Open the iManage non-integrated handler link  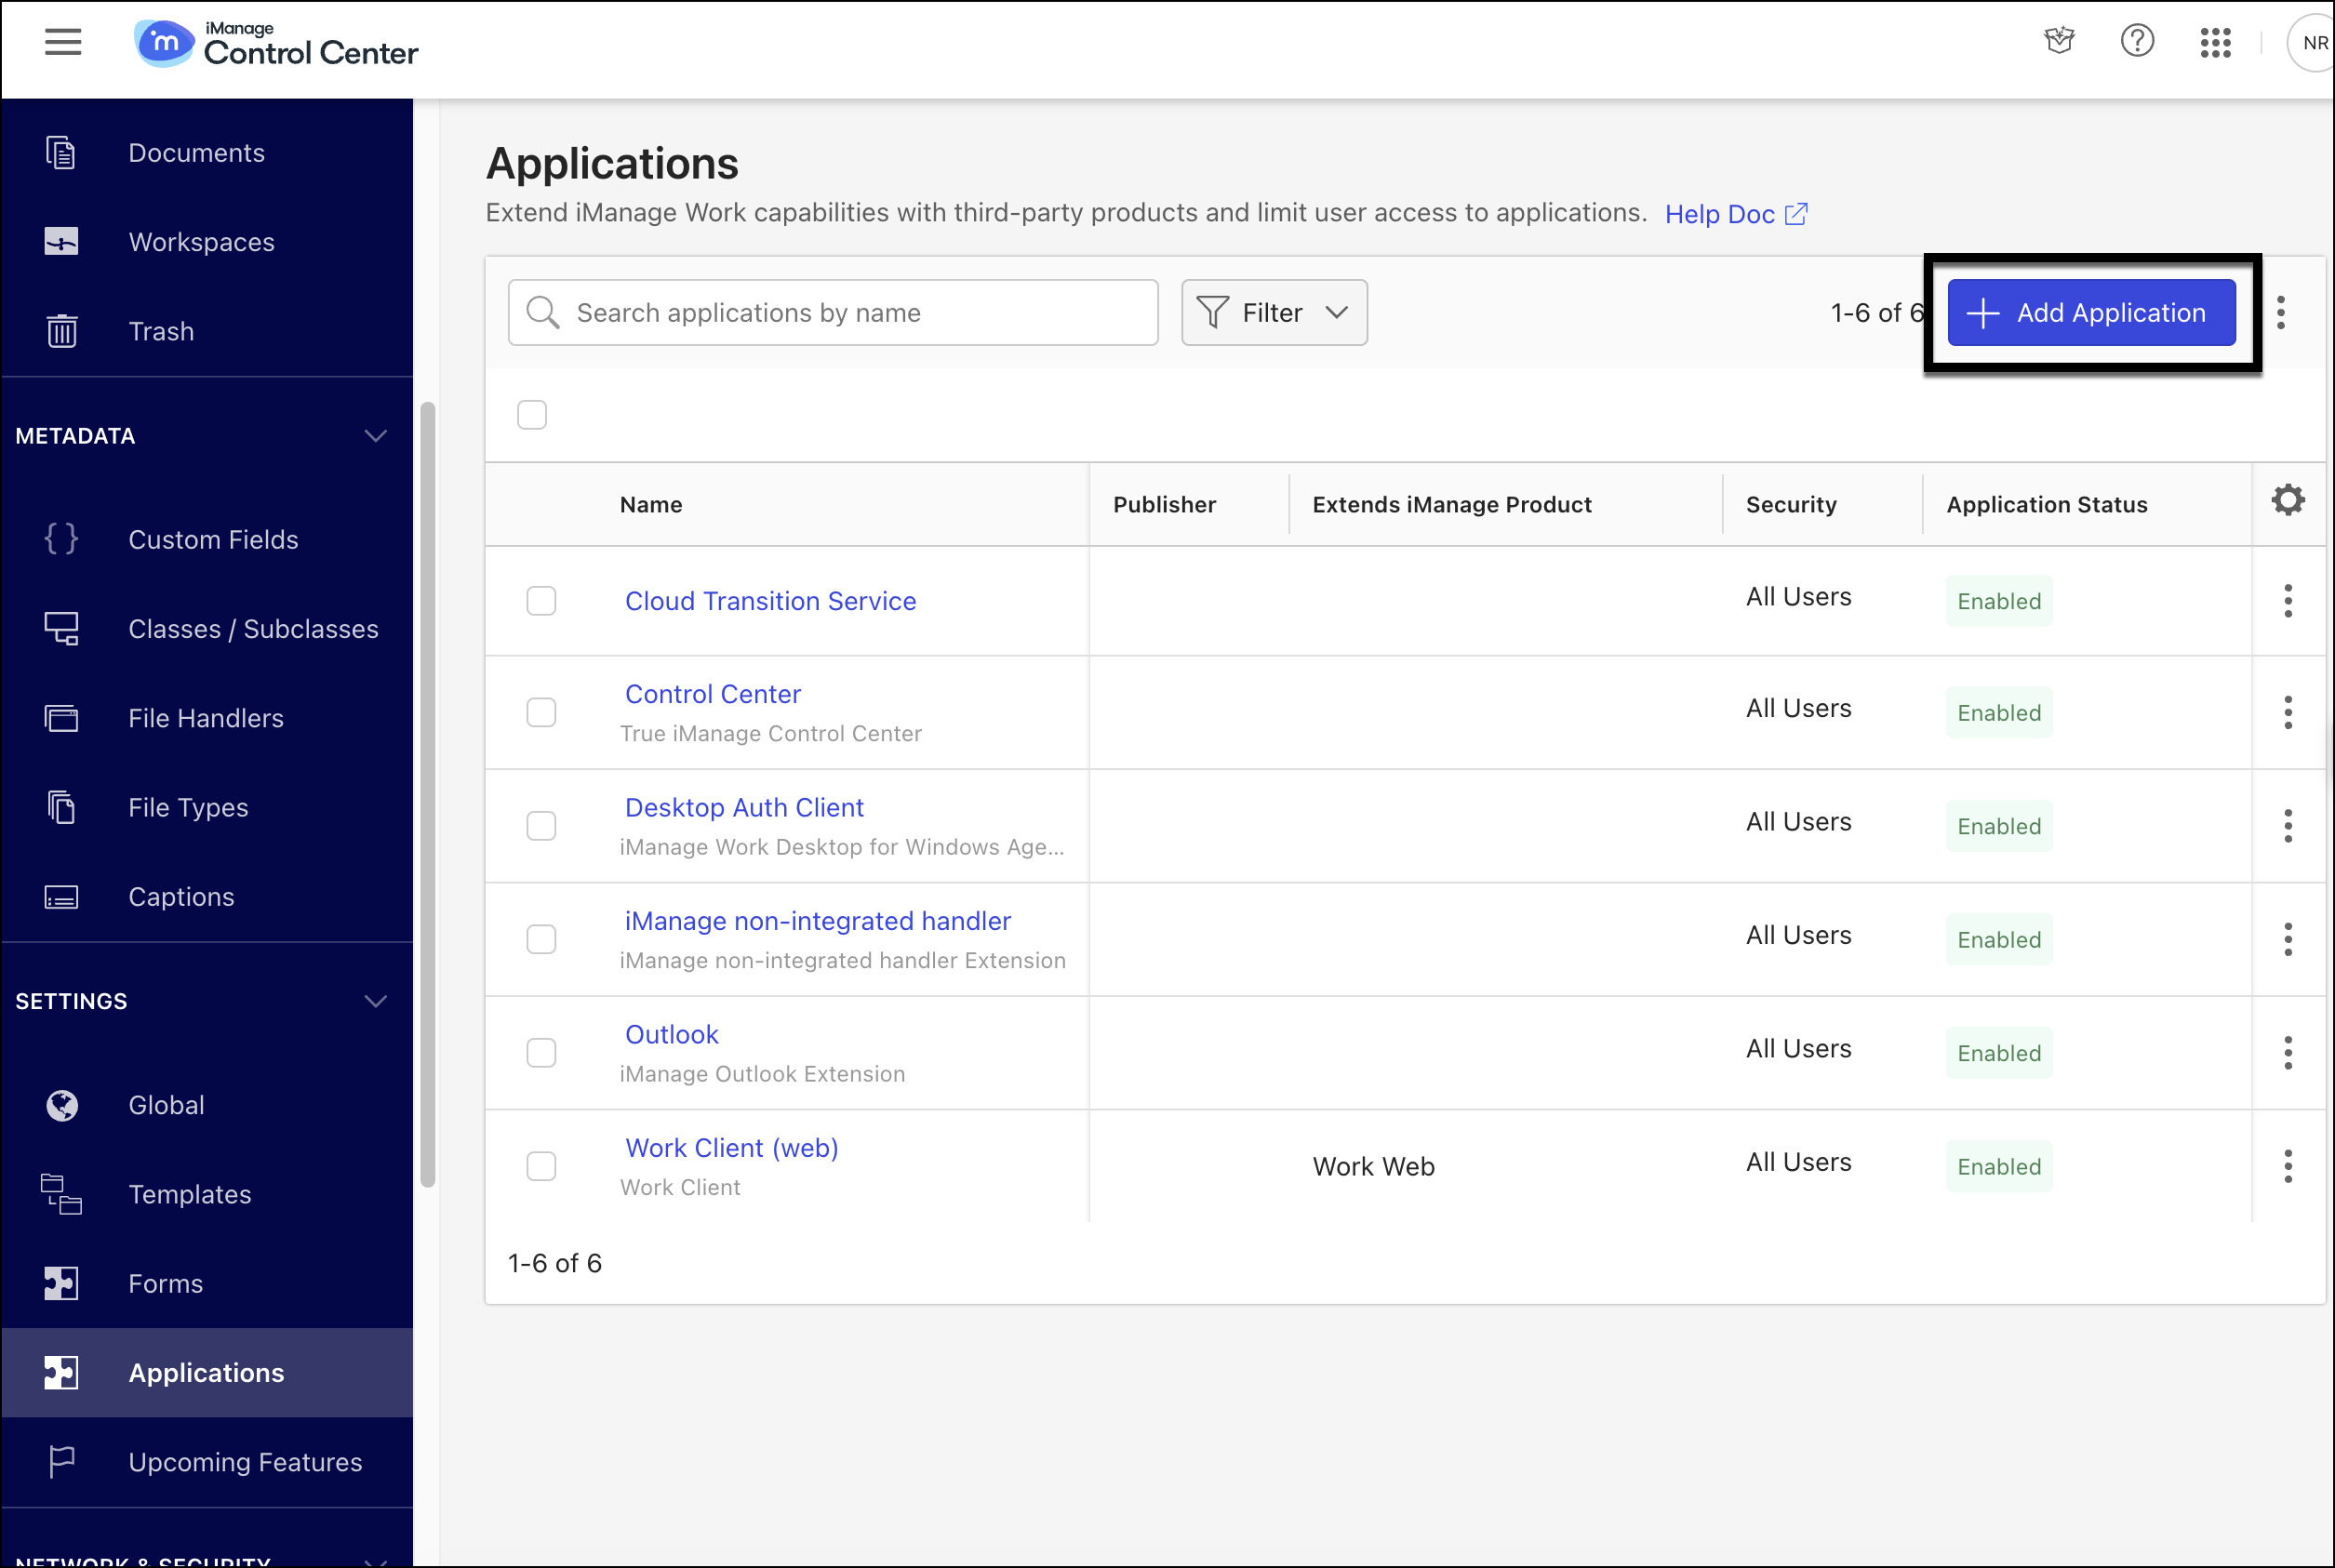pyautogui.click(x=818, y=921)
